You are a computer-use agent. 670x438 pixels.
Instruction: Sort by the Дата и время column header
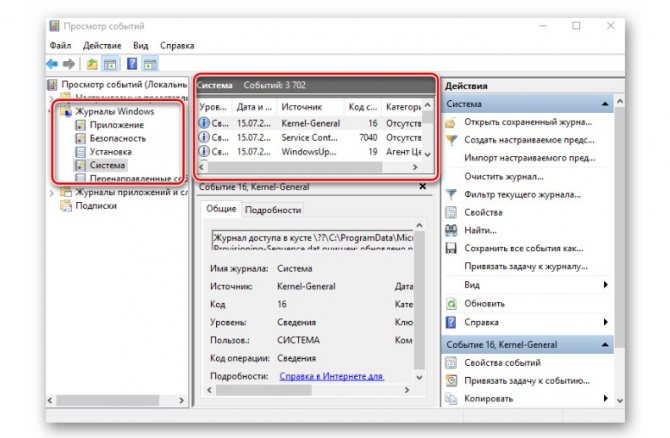254,107
